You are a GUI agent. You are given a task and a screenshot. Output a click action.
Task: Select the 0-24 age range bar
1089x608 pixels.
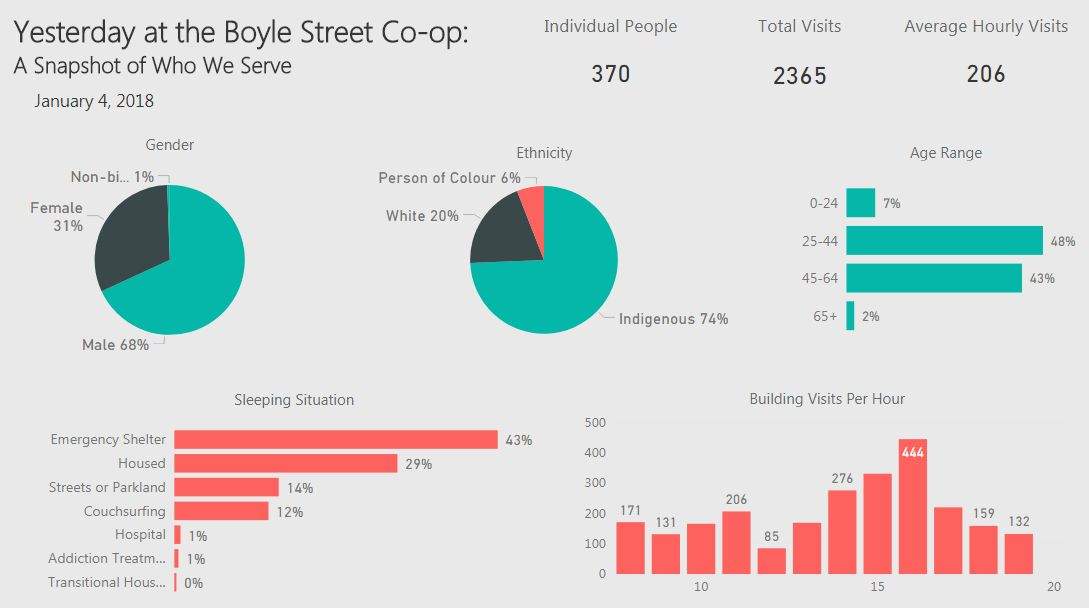coord(861,203)
